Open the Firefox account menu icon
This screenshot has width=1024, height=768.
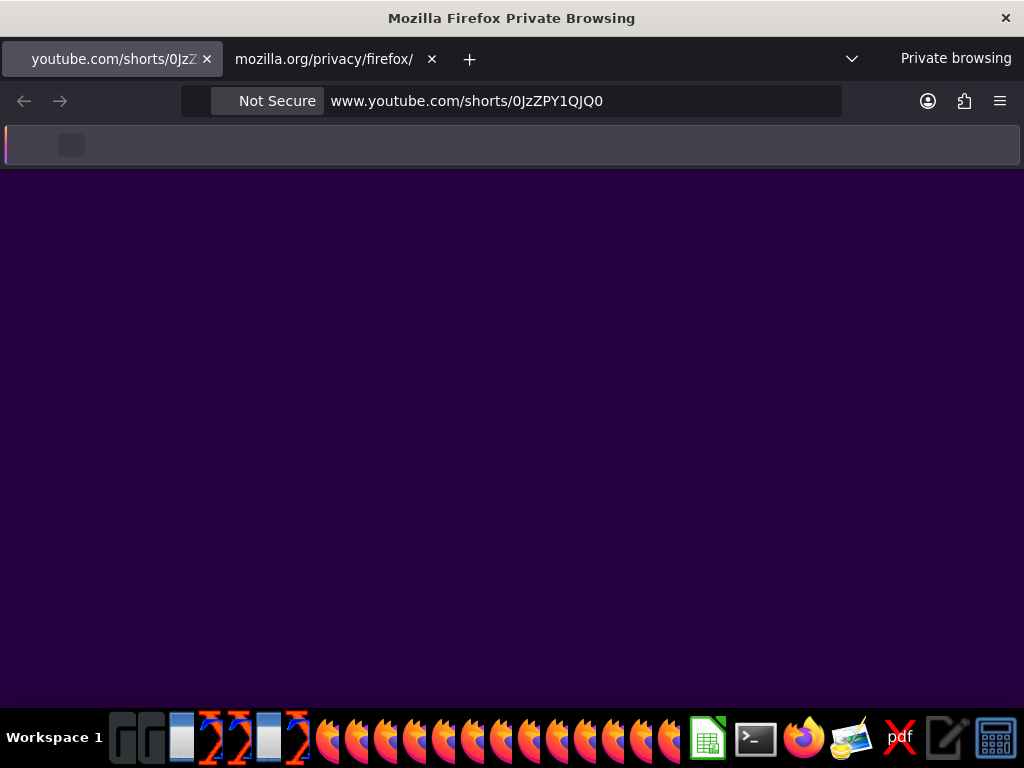928,101
